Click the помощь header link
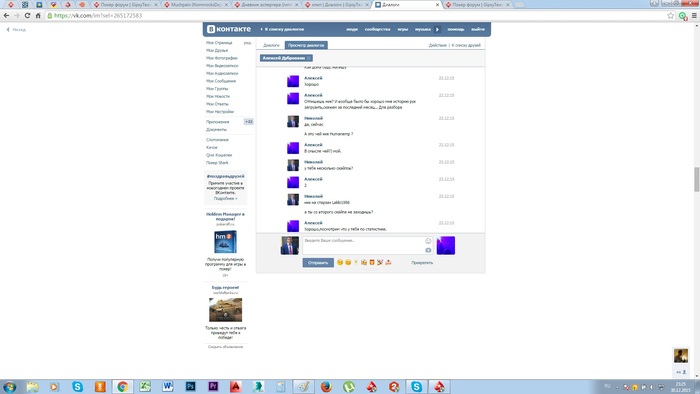Image resolution: width=700 pixels, height=394 pixels. coord(456,29)
